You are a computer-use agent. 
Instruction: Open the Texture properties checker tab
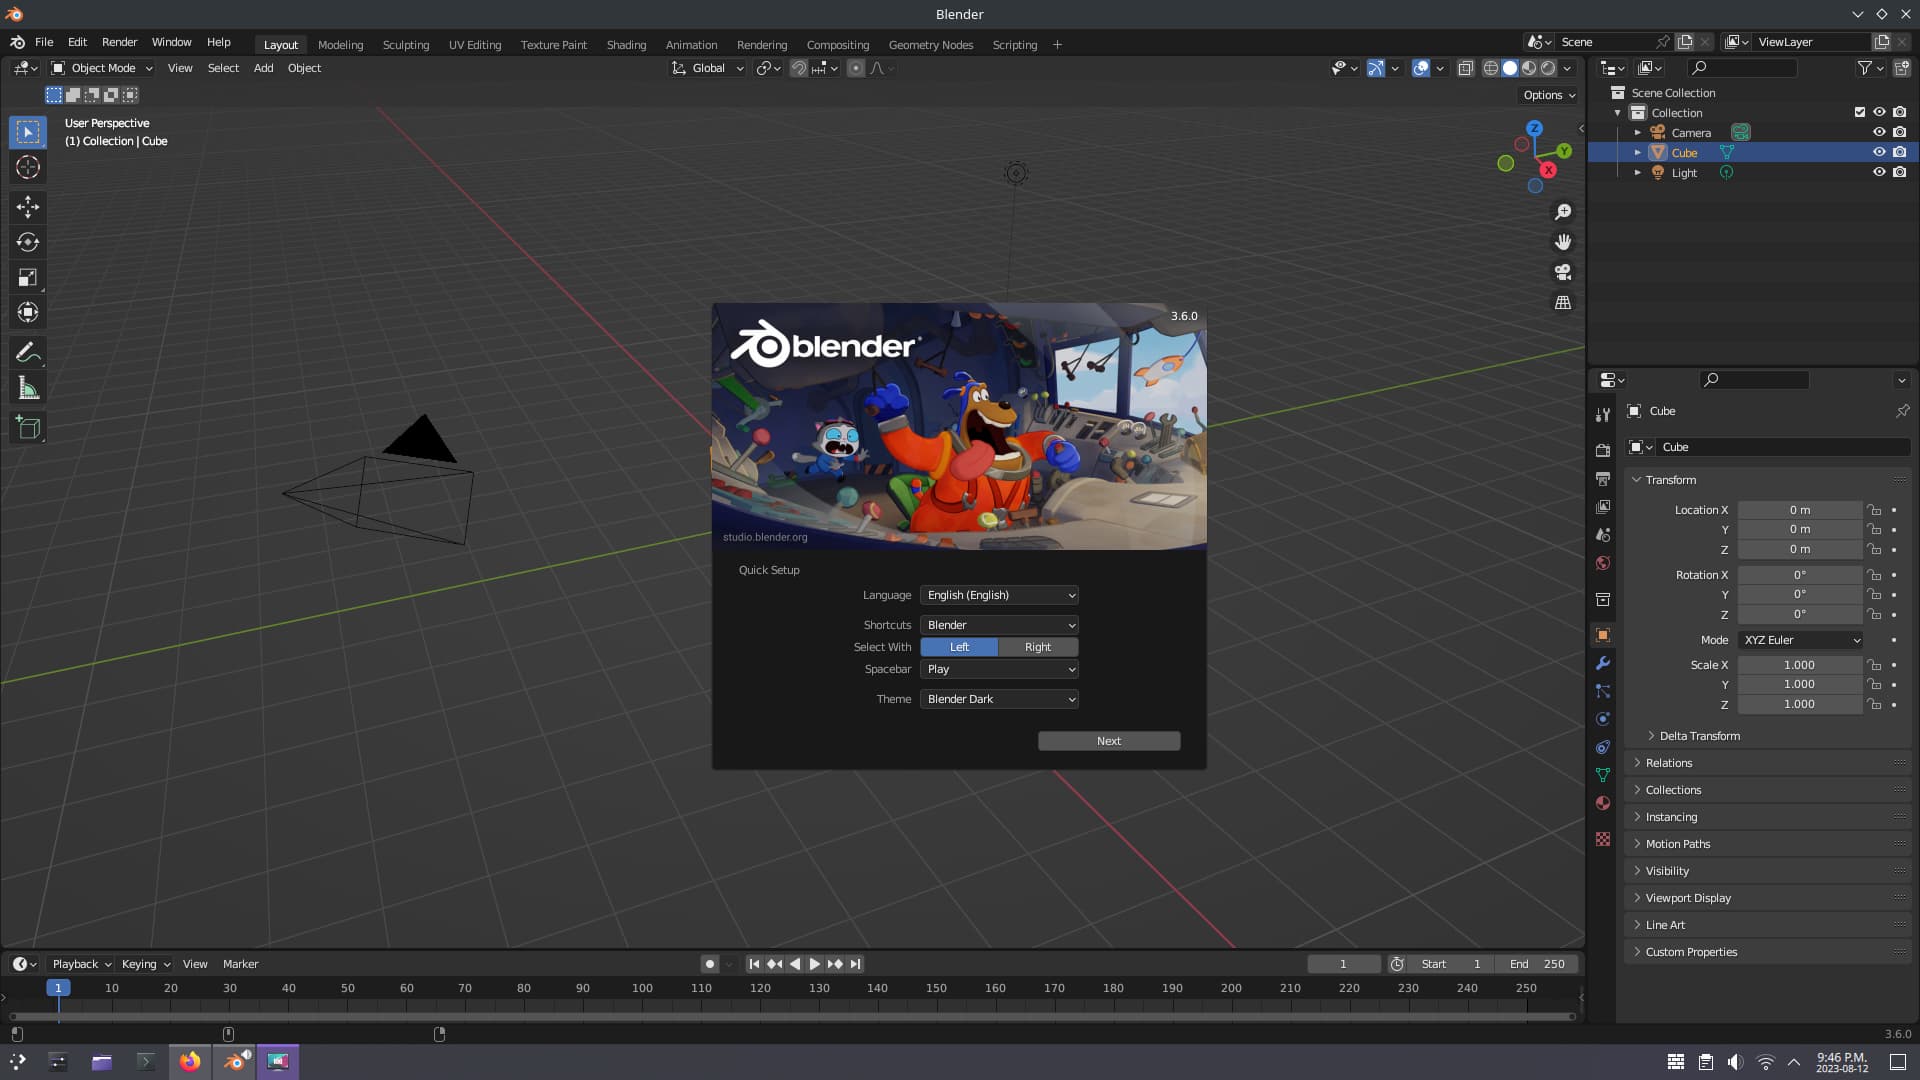[x=1603, y=839]
